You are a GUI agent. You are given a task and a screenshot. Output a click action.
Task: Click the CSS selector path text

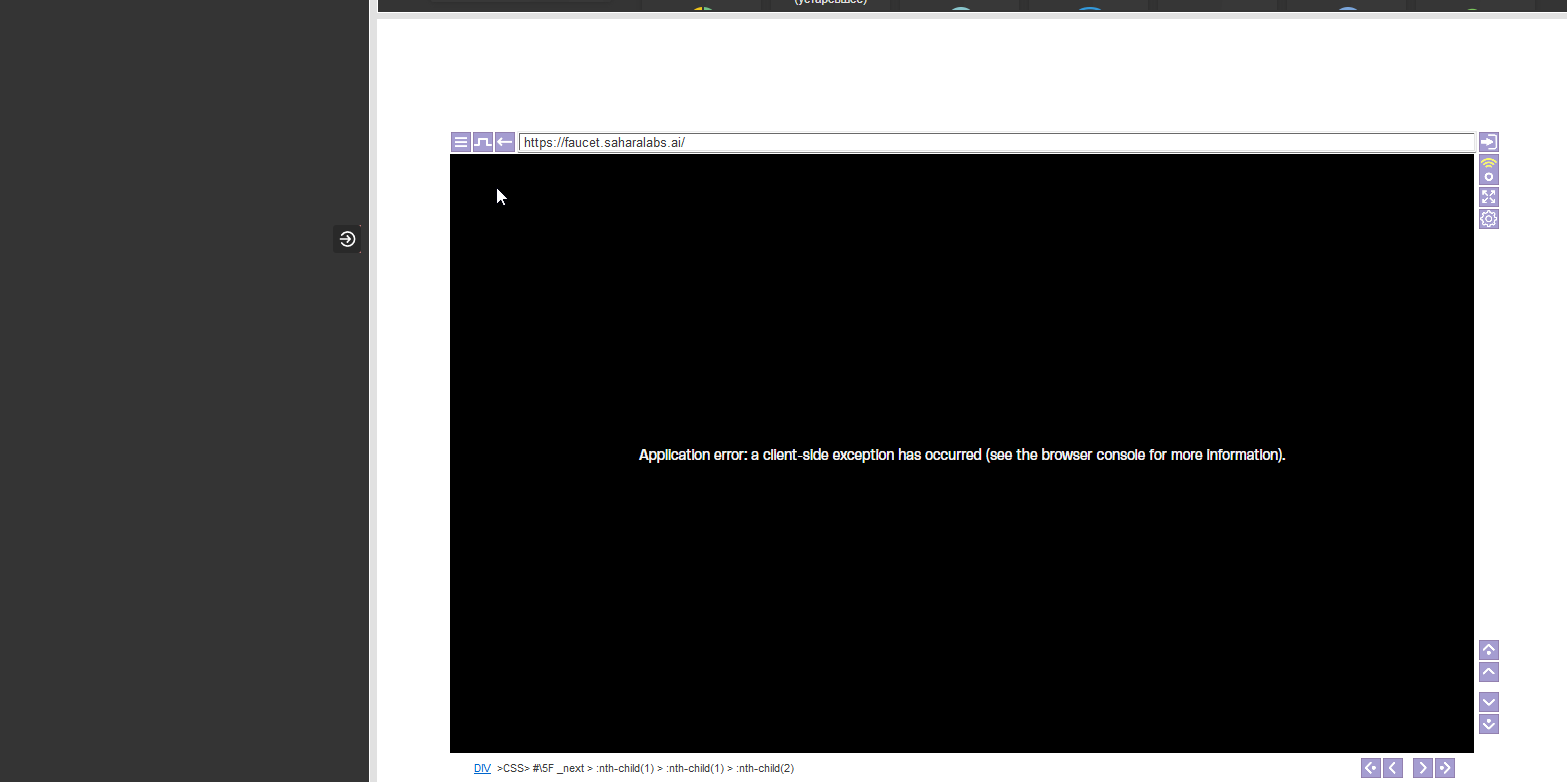(645, 768)
